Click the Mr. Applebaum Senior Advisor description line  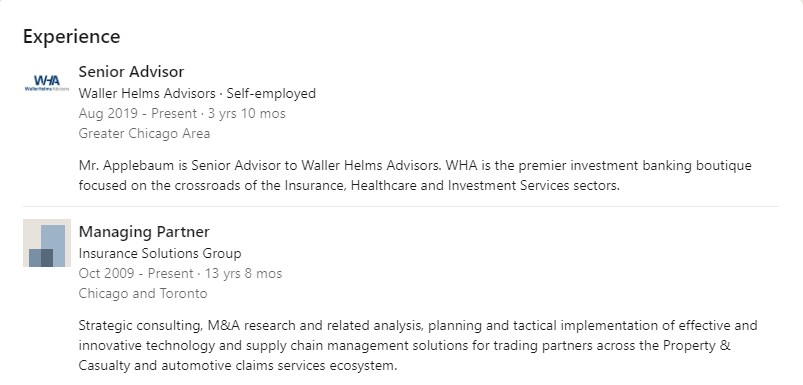(415, 165)
